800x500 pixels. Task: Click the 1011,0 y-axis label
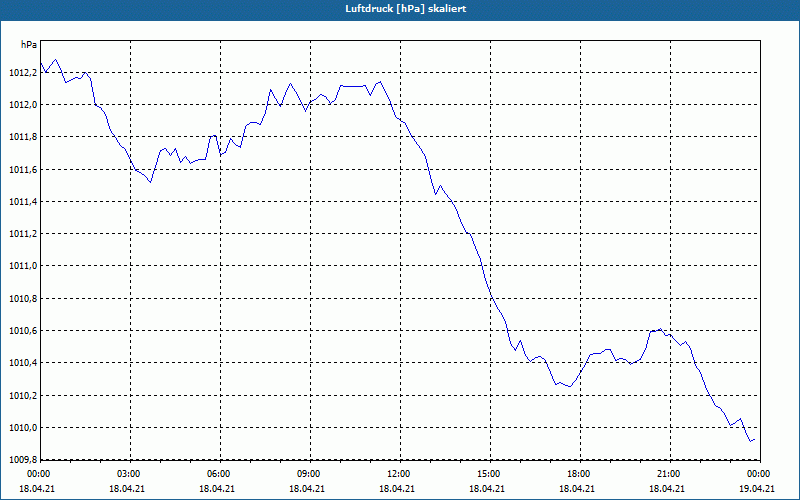coord(23,266)
